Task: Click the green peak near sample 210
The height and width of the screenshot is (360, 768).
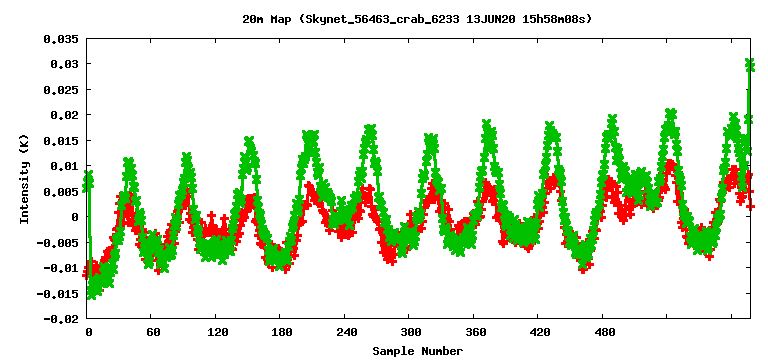Action: (311, 137)
